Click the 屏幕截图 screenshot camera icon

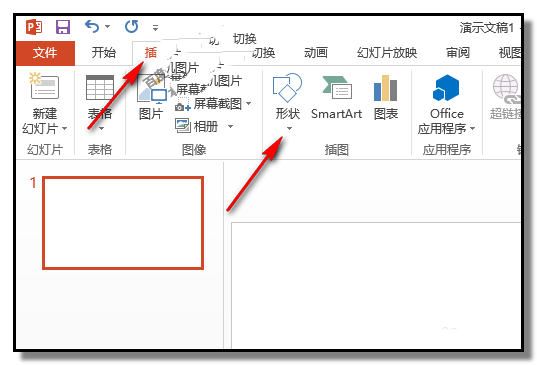coord(183,104)
